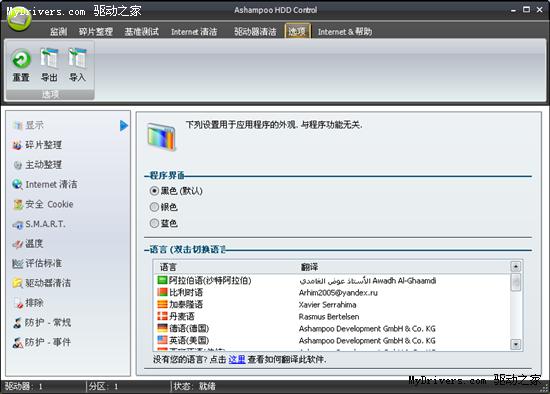Switch to the 监测 tab
The width and height of the screenshot is (550, 394).
pyautogui.click(x=58, y=32)
